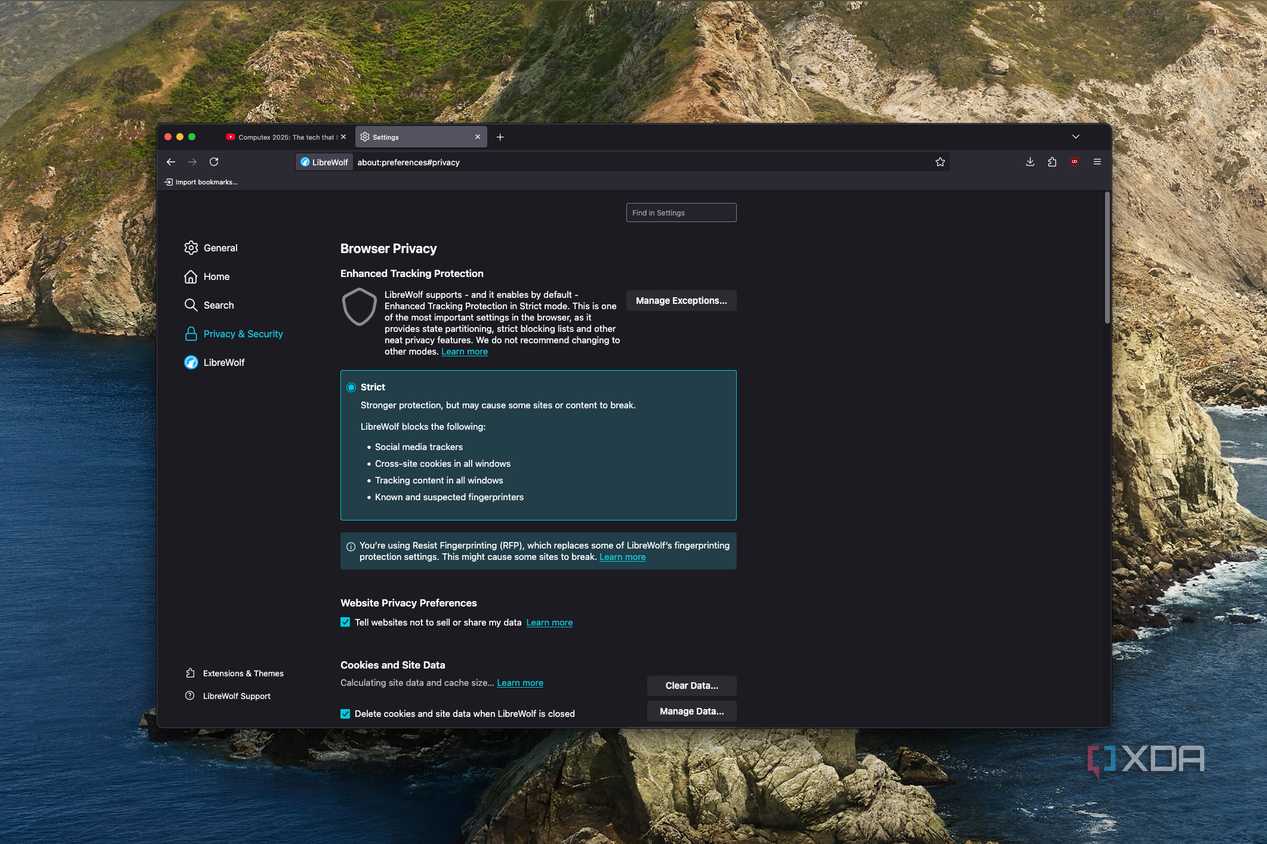1267x844 pixels.
Task: Open the Search settings category
Action: click(x=209, y=305)
